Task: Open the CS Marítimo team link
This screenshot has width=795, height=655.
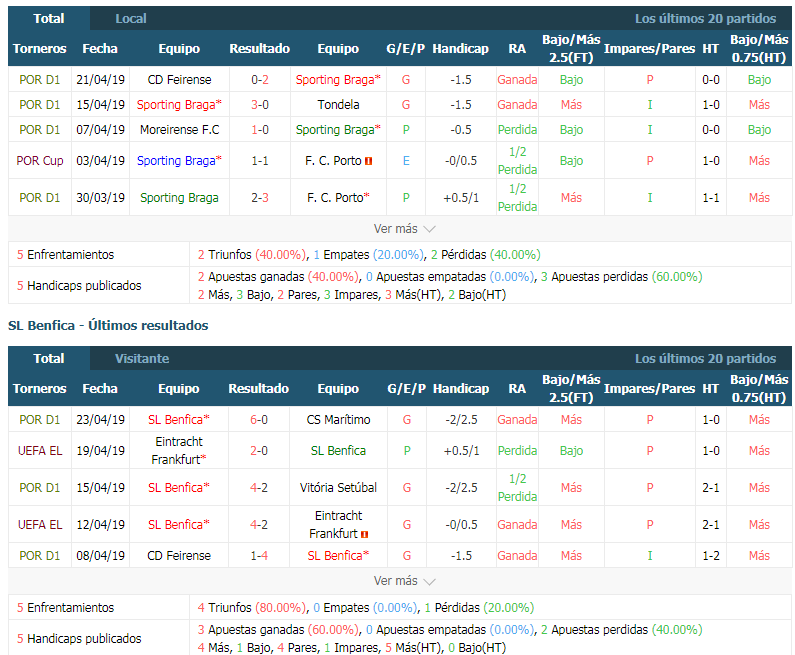Action: (x=338, y=420)
